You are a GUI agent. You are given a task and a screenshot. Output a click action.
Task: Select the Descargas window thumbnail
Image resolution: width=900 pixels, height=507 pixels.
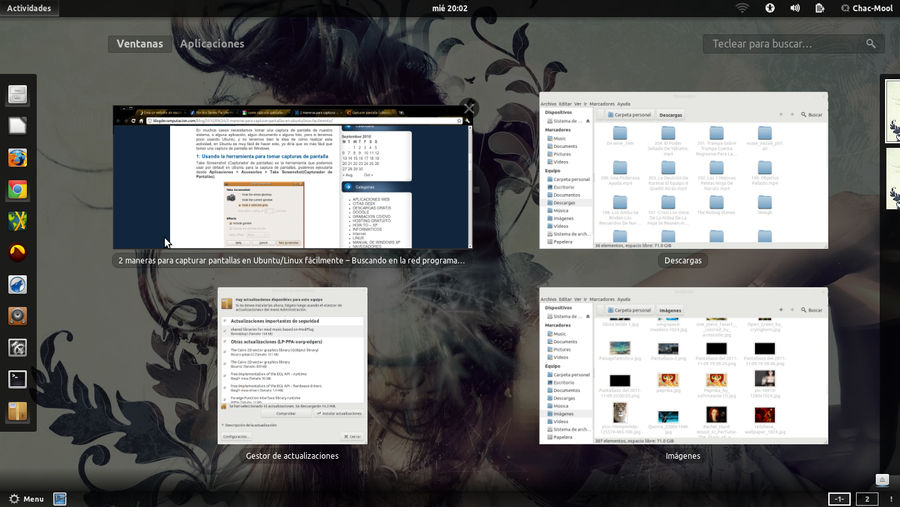point(683,171)
